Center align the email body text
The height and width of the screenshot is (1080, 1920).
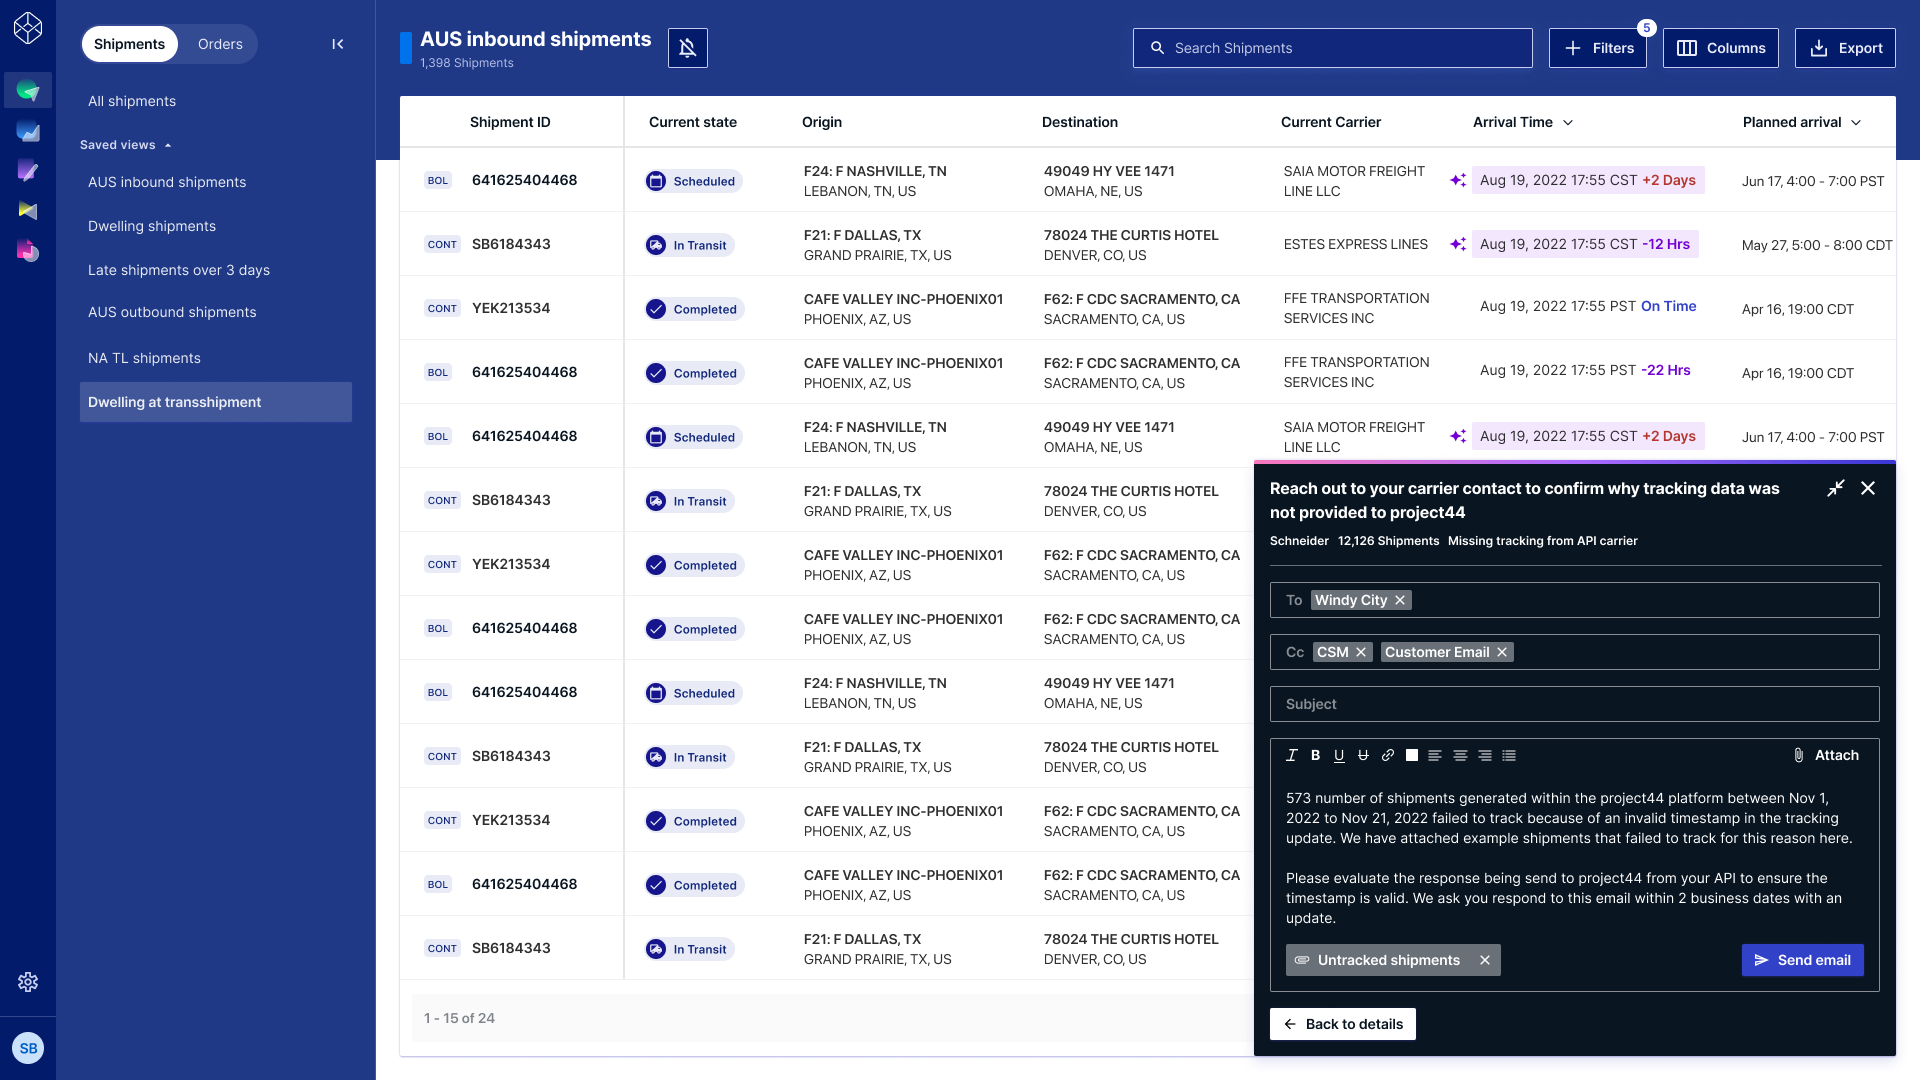1460,756
